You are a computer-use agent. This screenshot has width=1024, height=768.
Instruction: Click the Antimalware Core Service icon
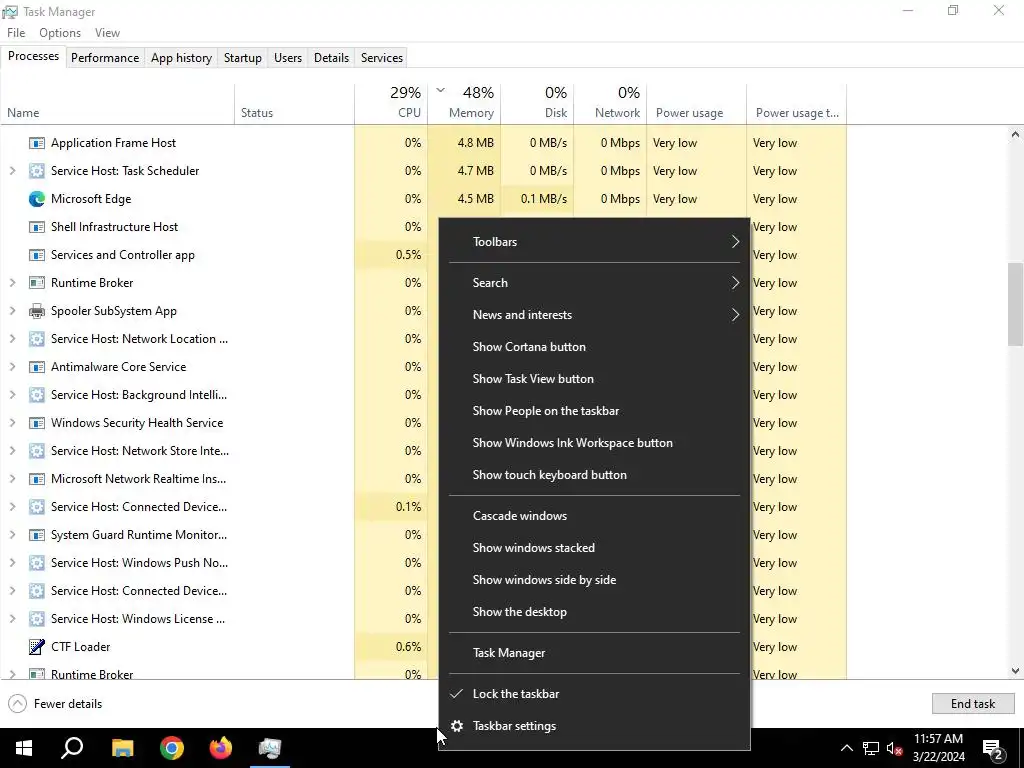(37, 367)
